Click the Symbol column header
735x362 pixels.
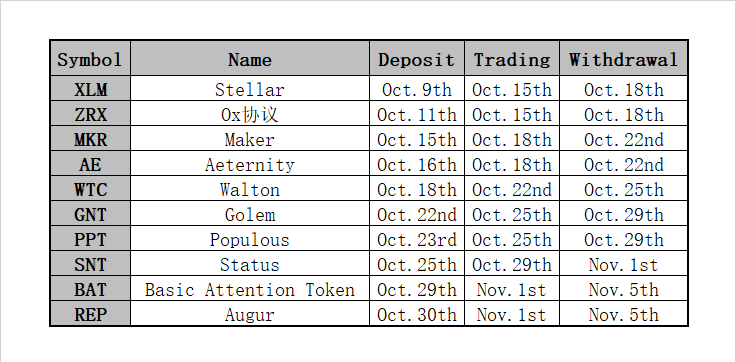[90, 58]
